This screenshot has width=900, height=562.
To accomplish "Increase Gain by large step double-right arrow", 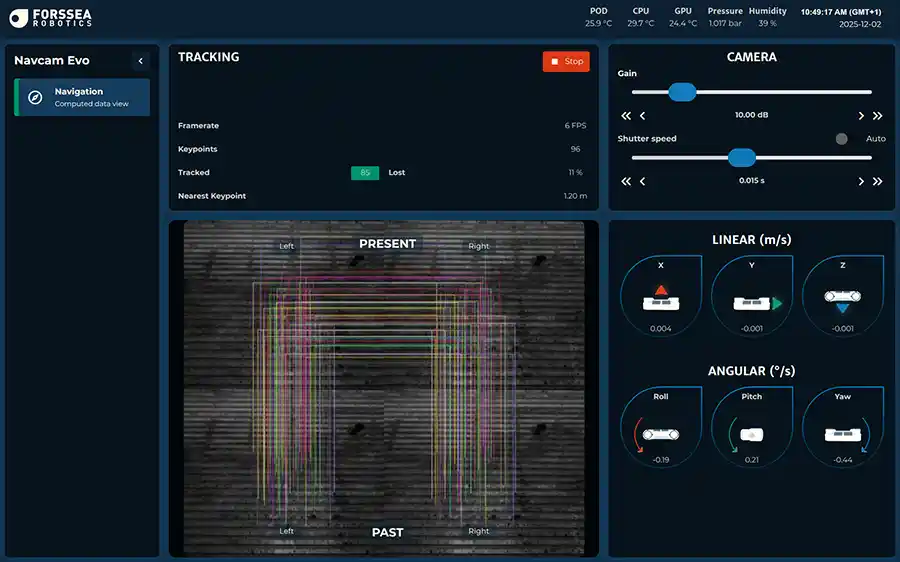I will click(x=878, y=116).
